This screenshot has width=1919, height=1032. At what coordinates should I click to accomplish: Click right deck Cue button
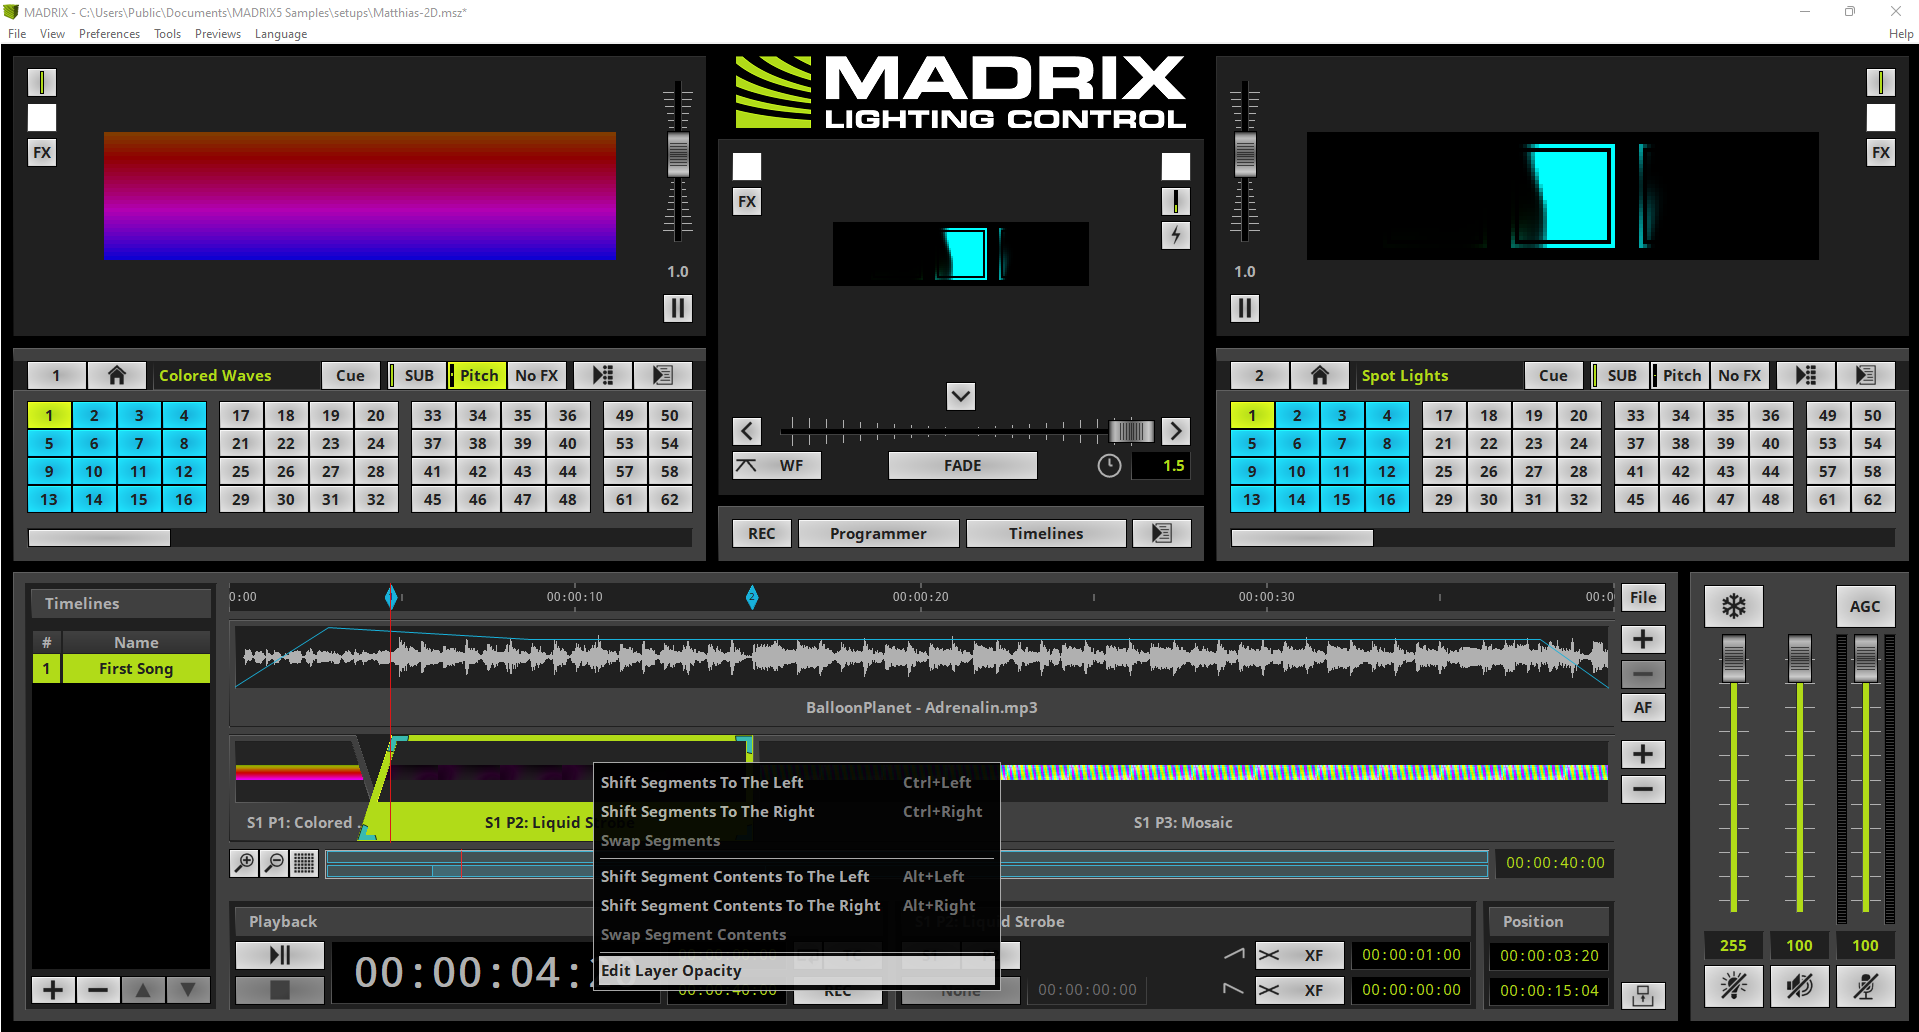[x=1554, y=375]
